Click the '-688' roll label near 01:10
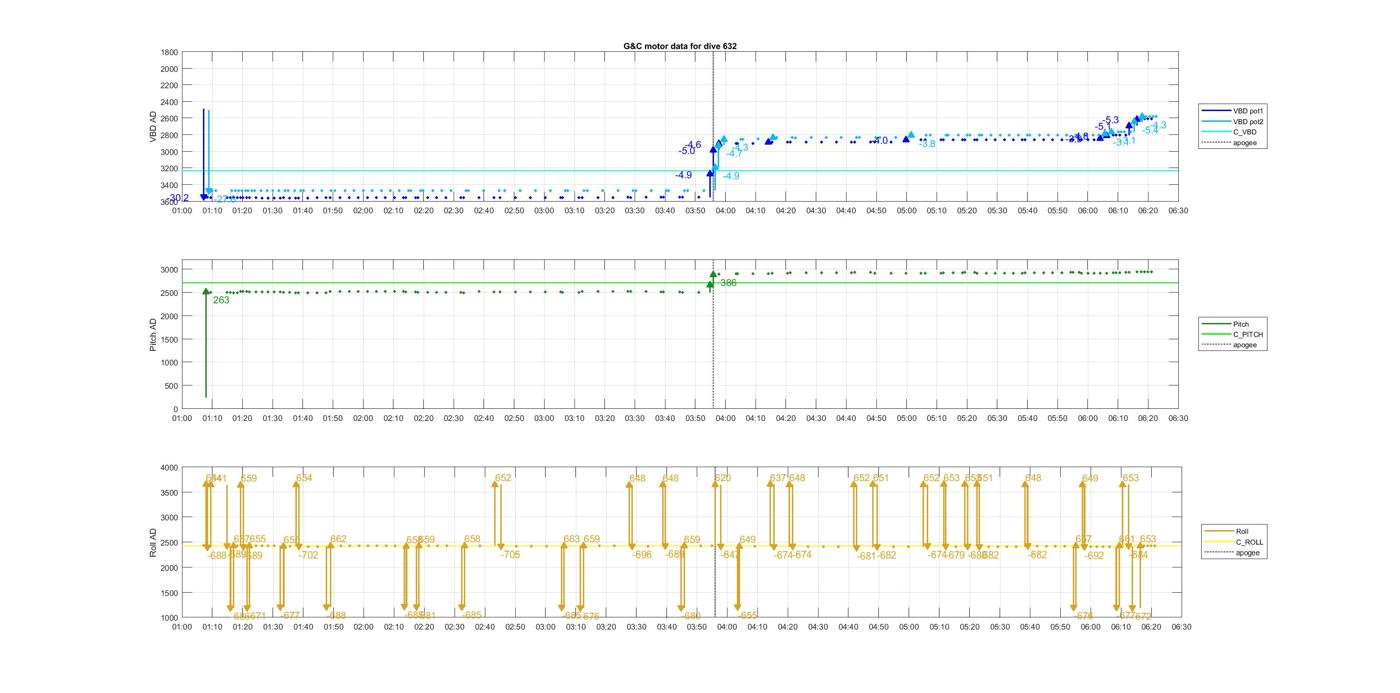This screenshot has height=693, width=1400. pyautogui.click(x=217, y=555)
